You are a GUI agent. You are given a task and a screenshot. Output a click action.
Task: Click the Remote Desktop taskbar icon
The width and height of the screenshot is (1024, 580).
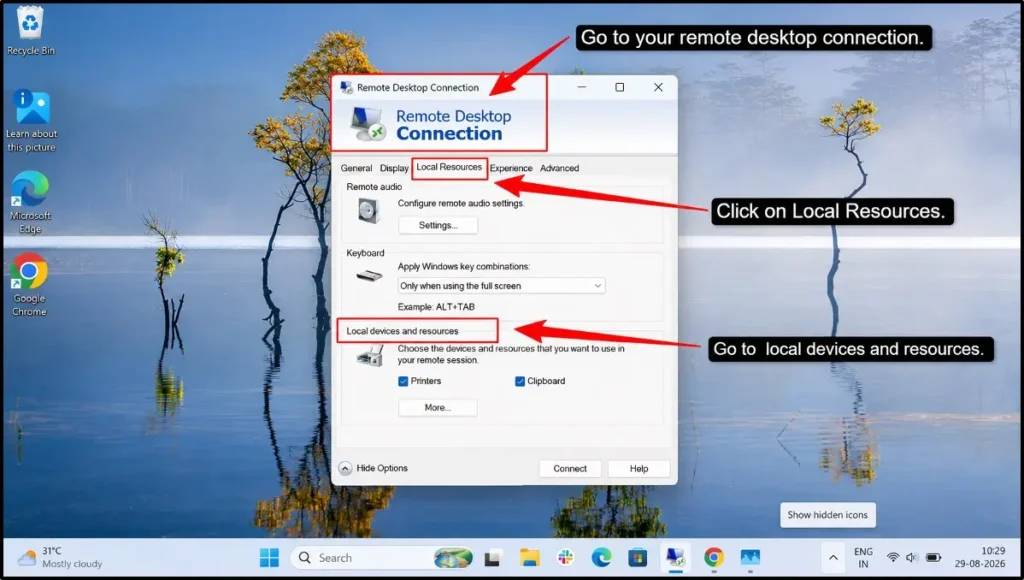point(675,558)
